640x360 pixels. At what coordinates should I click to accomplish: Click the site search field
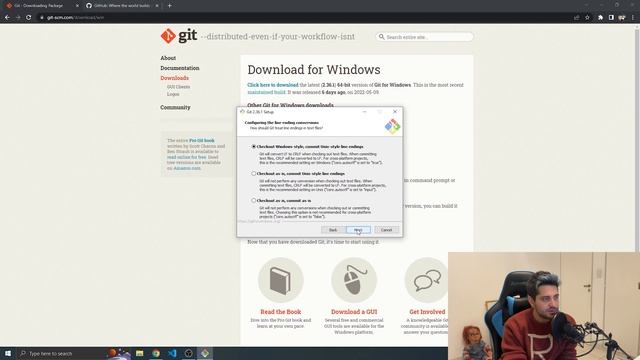(x=424, y=37)
